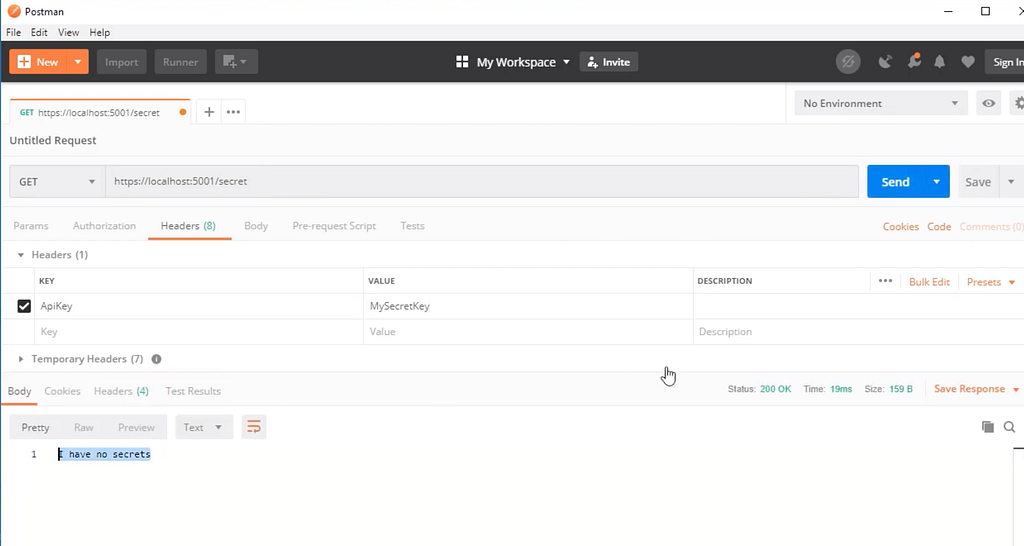Toggle line wrap icon
Viewport: 1024px width, 546px height.
point(253,427)
